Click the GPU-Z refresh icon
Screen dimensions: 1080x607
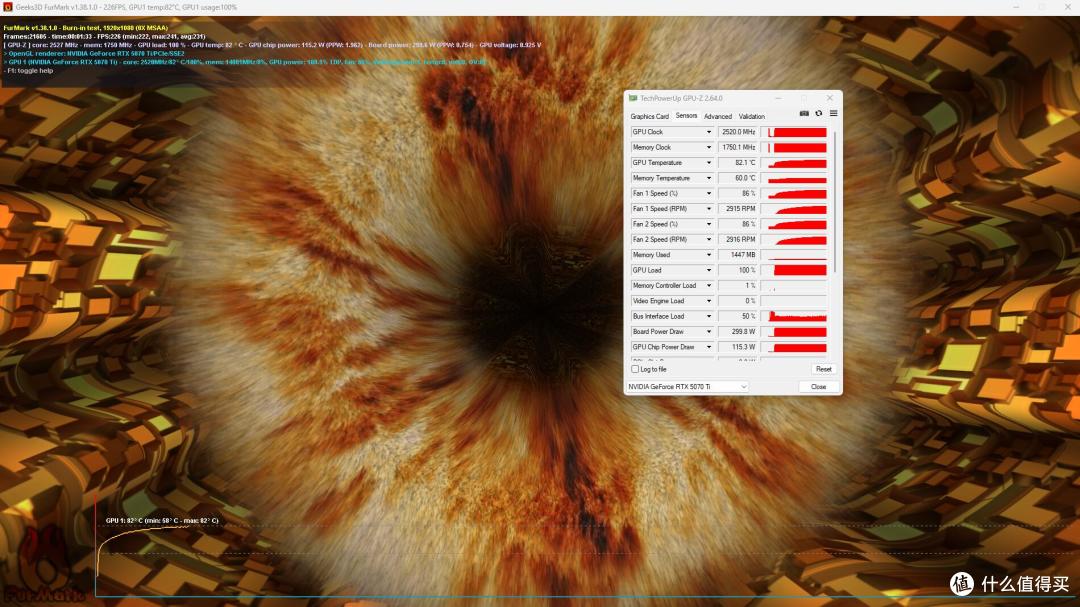click(819, 114)
